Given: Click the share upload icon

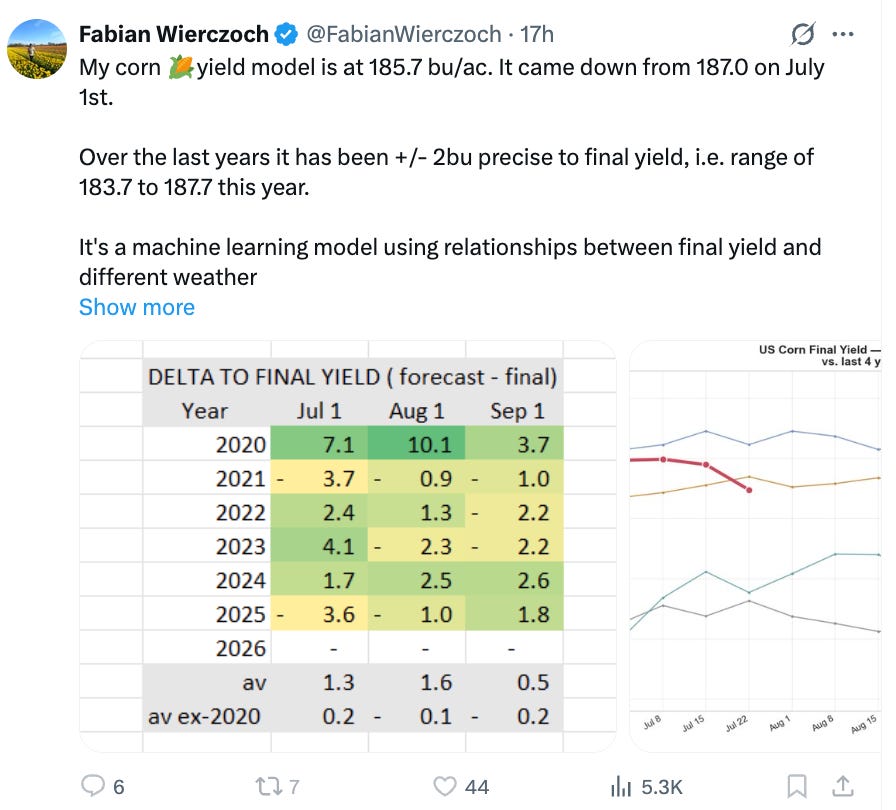Looking at the screenshot, I should [x=843, y=787].
